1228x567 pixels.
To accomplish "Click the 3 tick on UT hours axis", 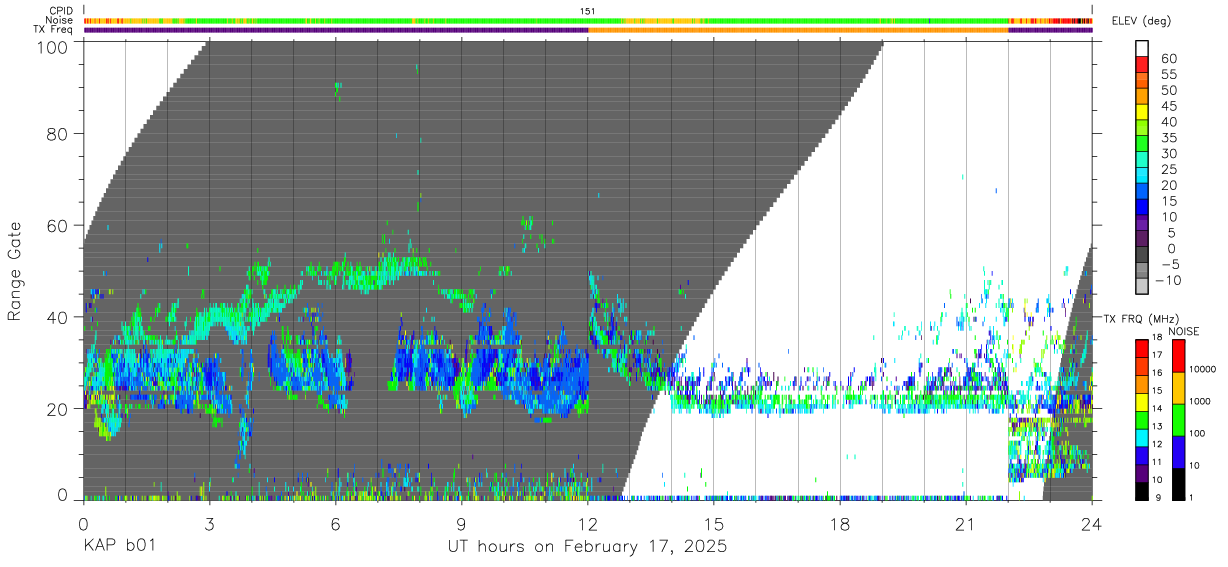I will click(209, 524).
